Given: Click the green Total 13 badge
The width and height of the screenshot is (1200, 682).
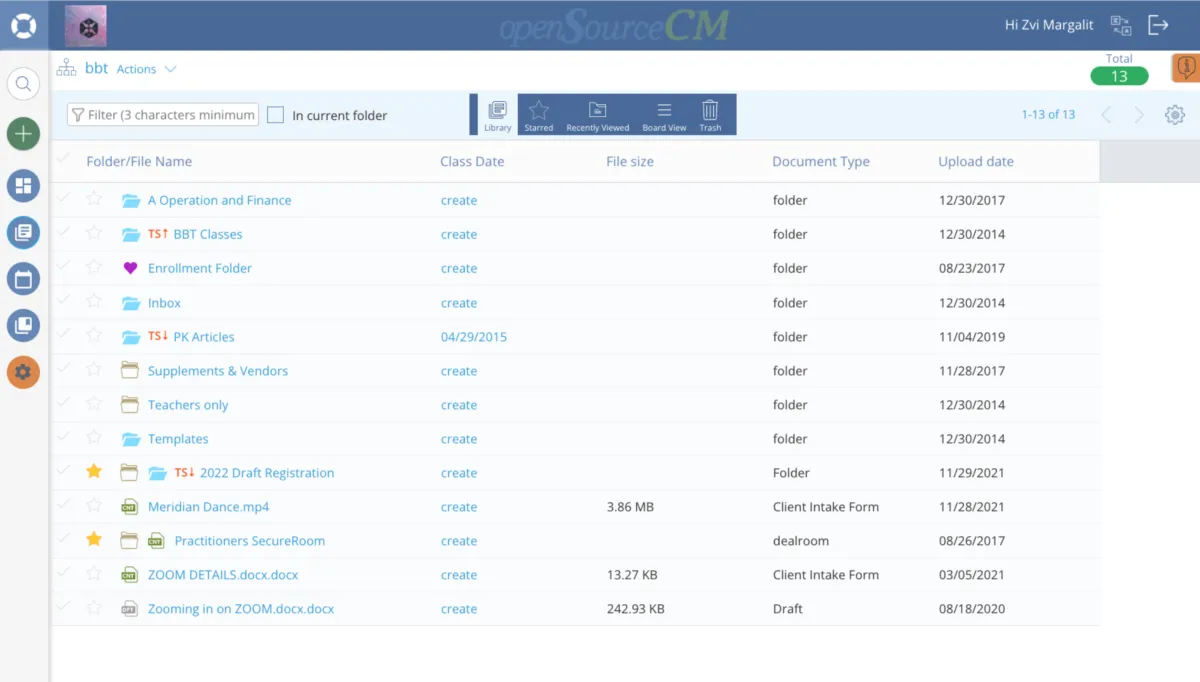Looking at the screenshot, I should click(1119, 76).
